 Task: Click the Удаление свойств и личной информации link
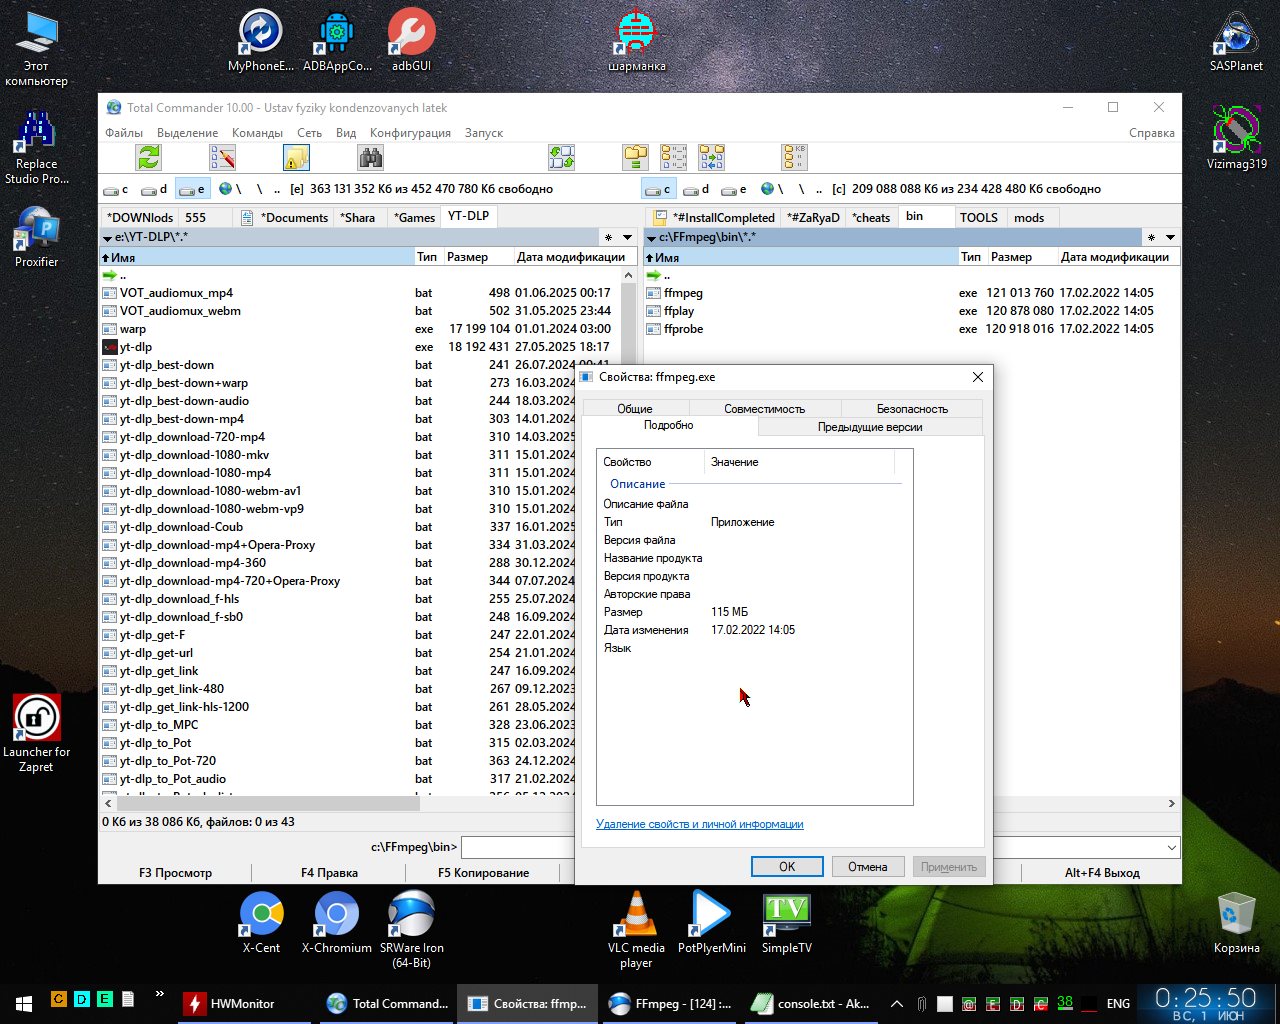coord(700,824)
